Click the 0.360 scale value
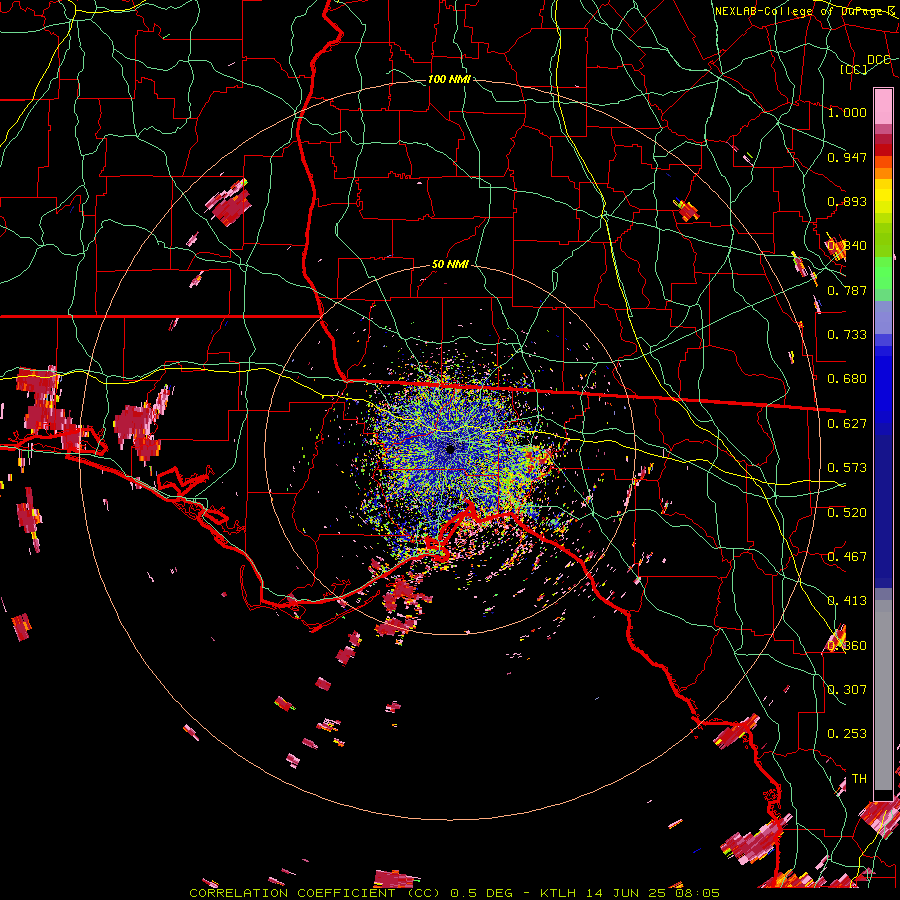 coord(847,646)
